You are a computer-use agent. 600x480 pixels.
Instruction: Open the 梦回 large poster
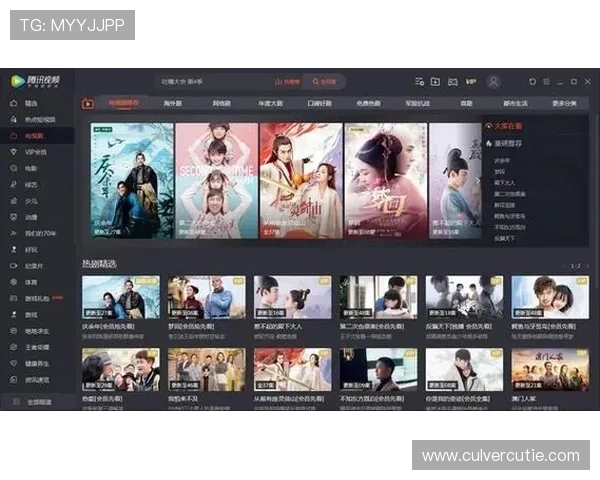(386, 181)
